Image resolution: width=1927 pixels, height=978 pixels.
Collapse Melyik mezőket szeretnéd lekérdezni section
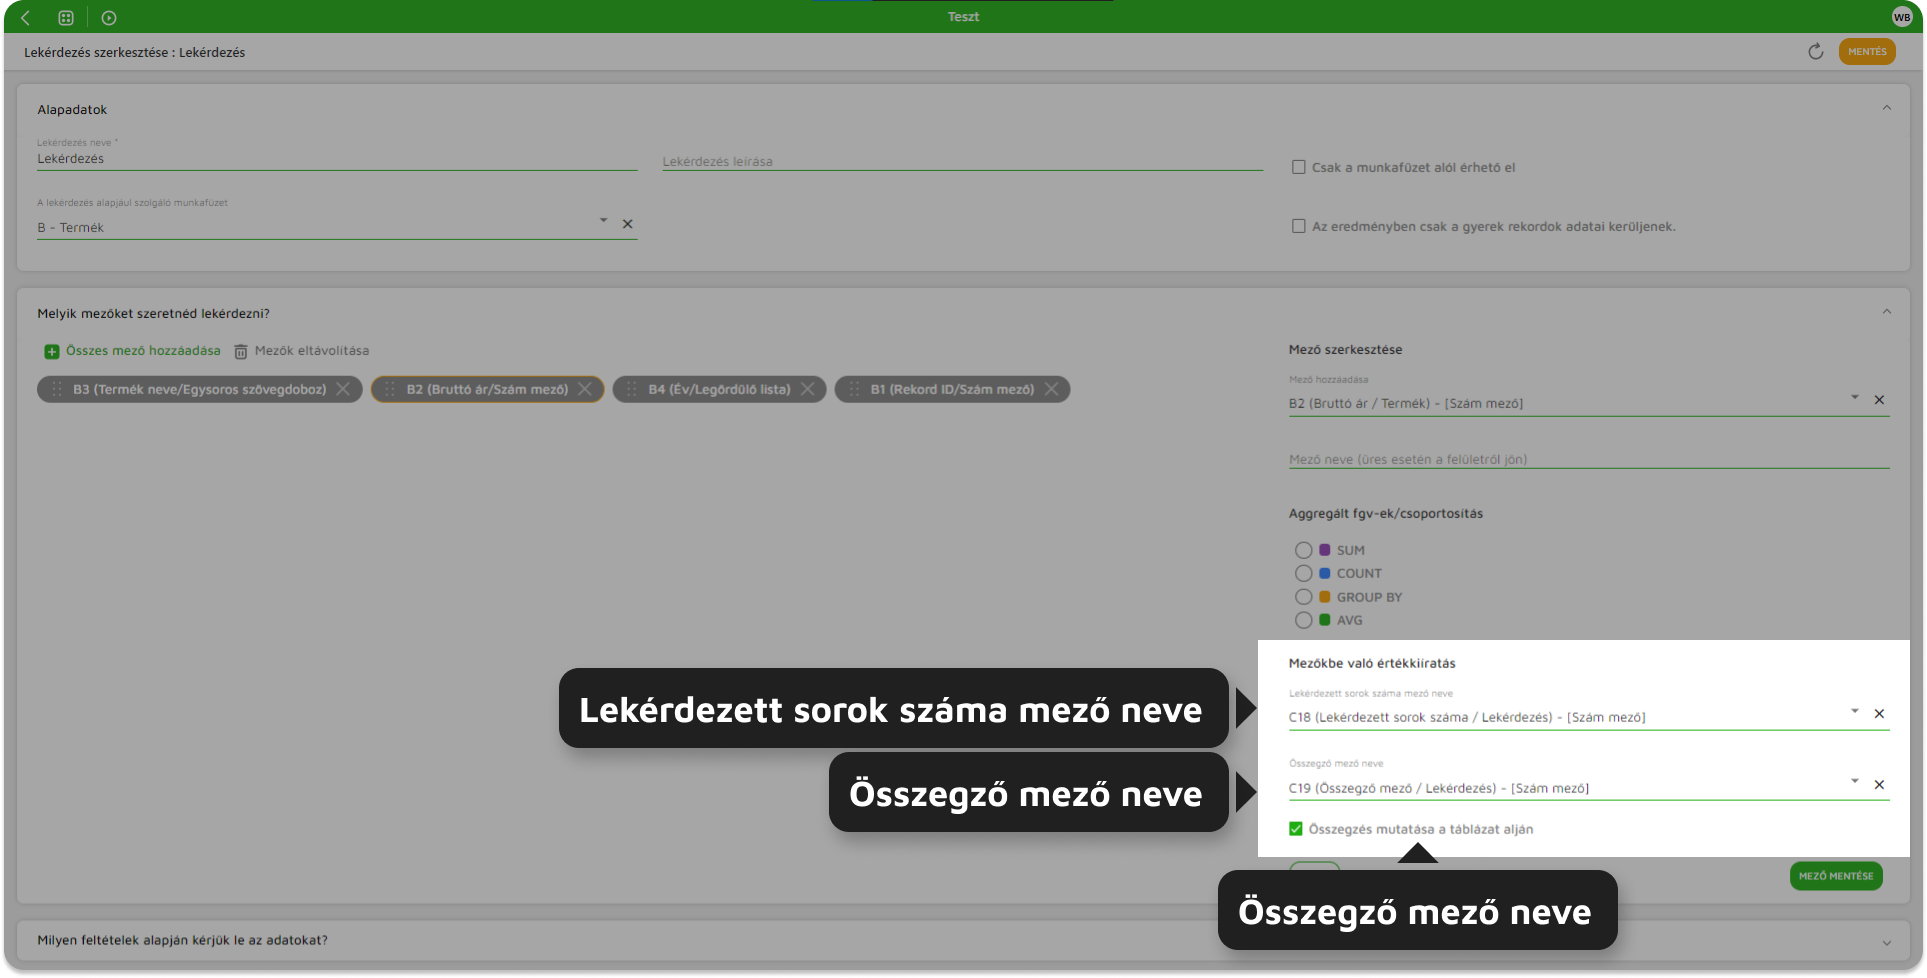tap(1887, 312)
